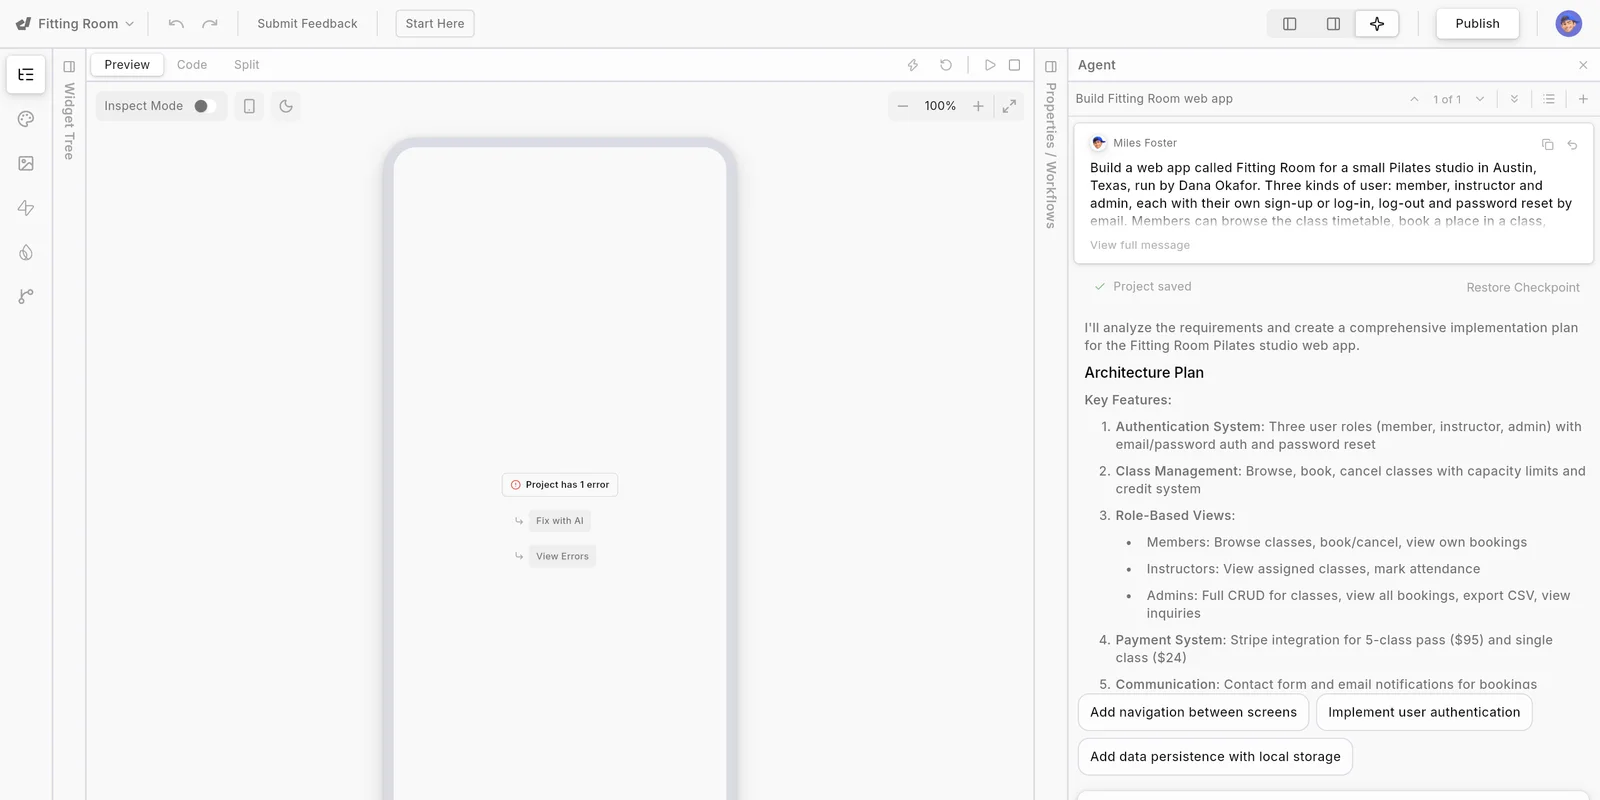The width and height of the screenshot is (1600, 800).
Task: Open the Widget Tree sidebar icon
Action: point(26,75)
